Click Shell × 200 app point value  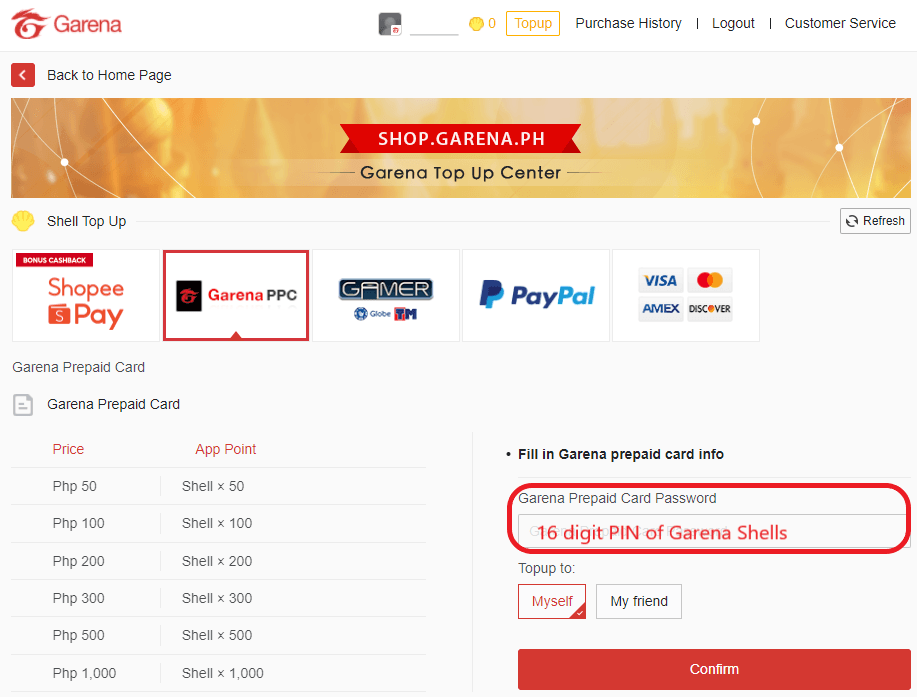(217, 561)
